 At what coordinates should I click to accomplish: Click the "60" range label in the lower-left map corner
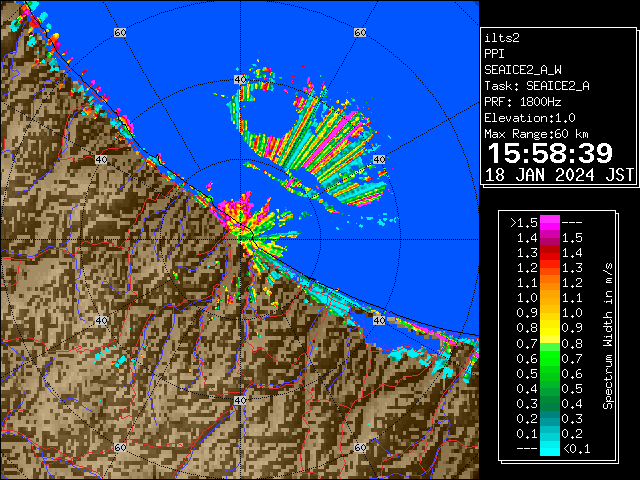[120, 447]
